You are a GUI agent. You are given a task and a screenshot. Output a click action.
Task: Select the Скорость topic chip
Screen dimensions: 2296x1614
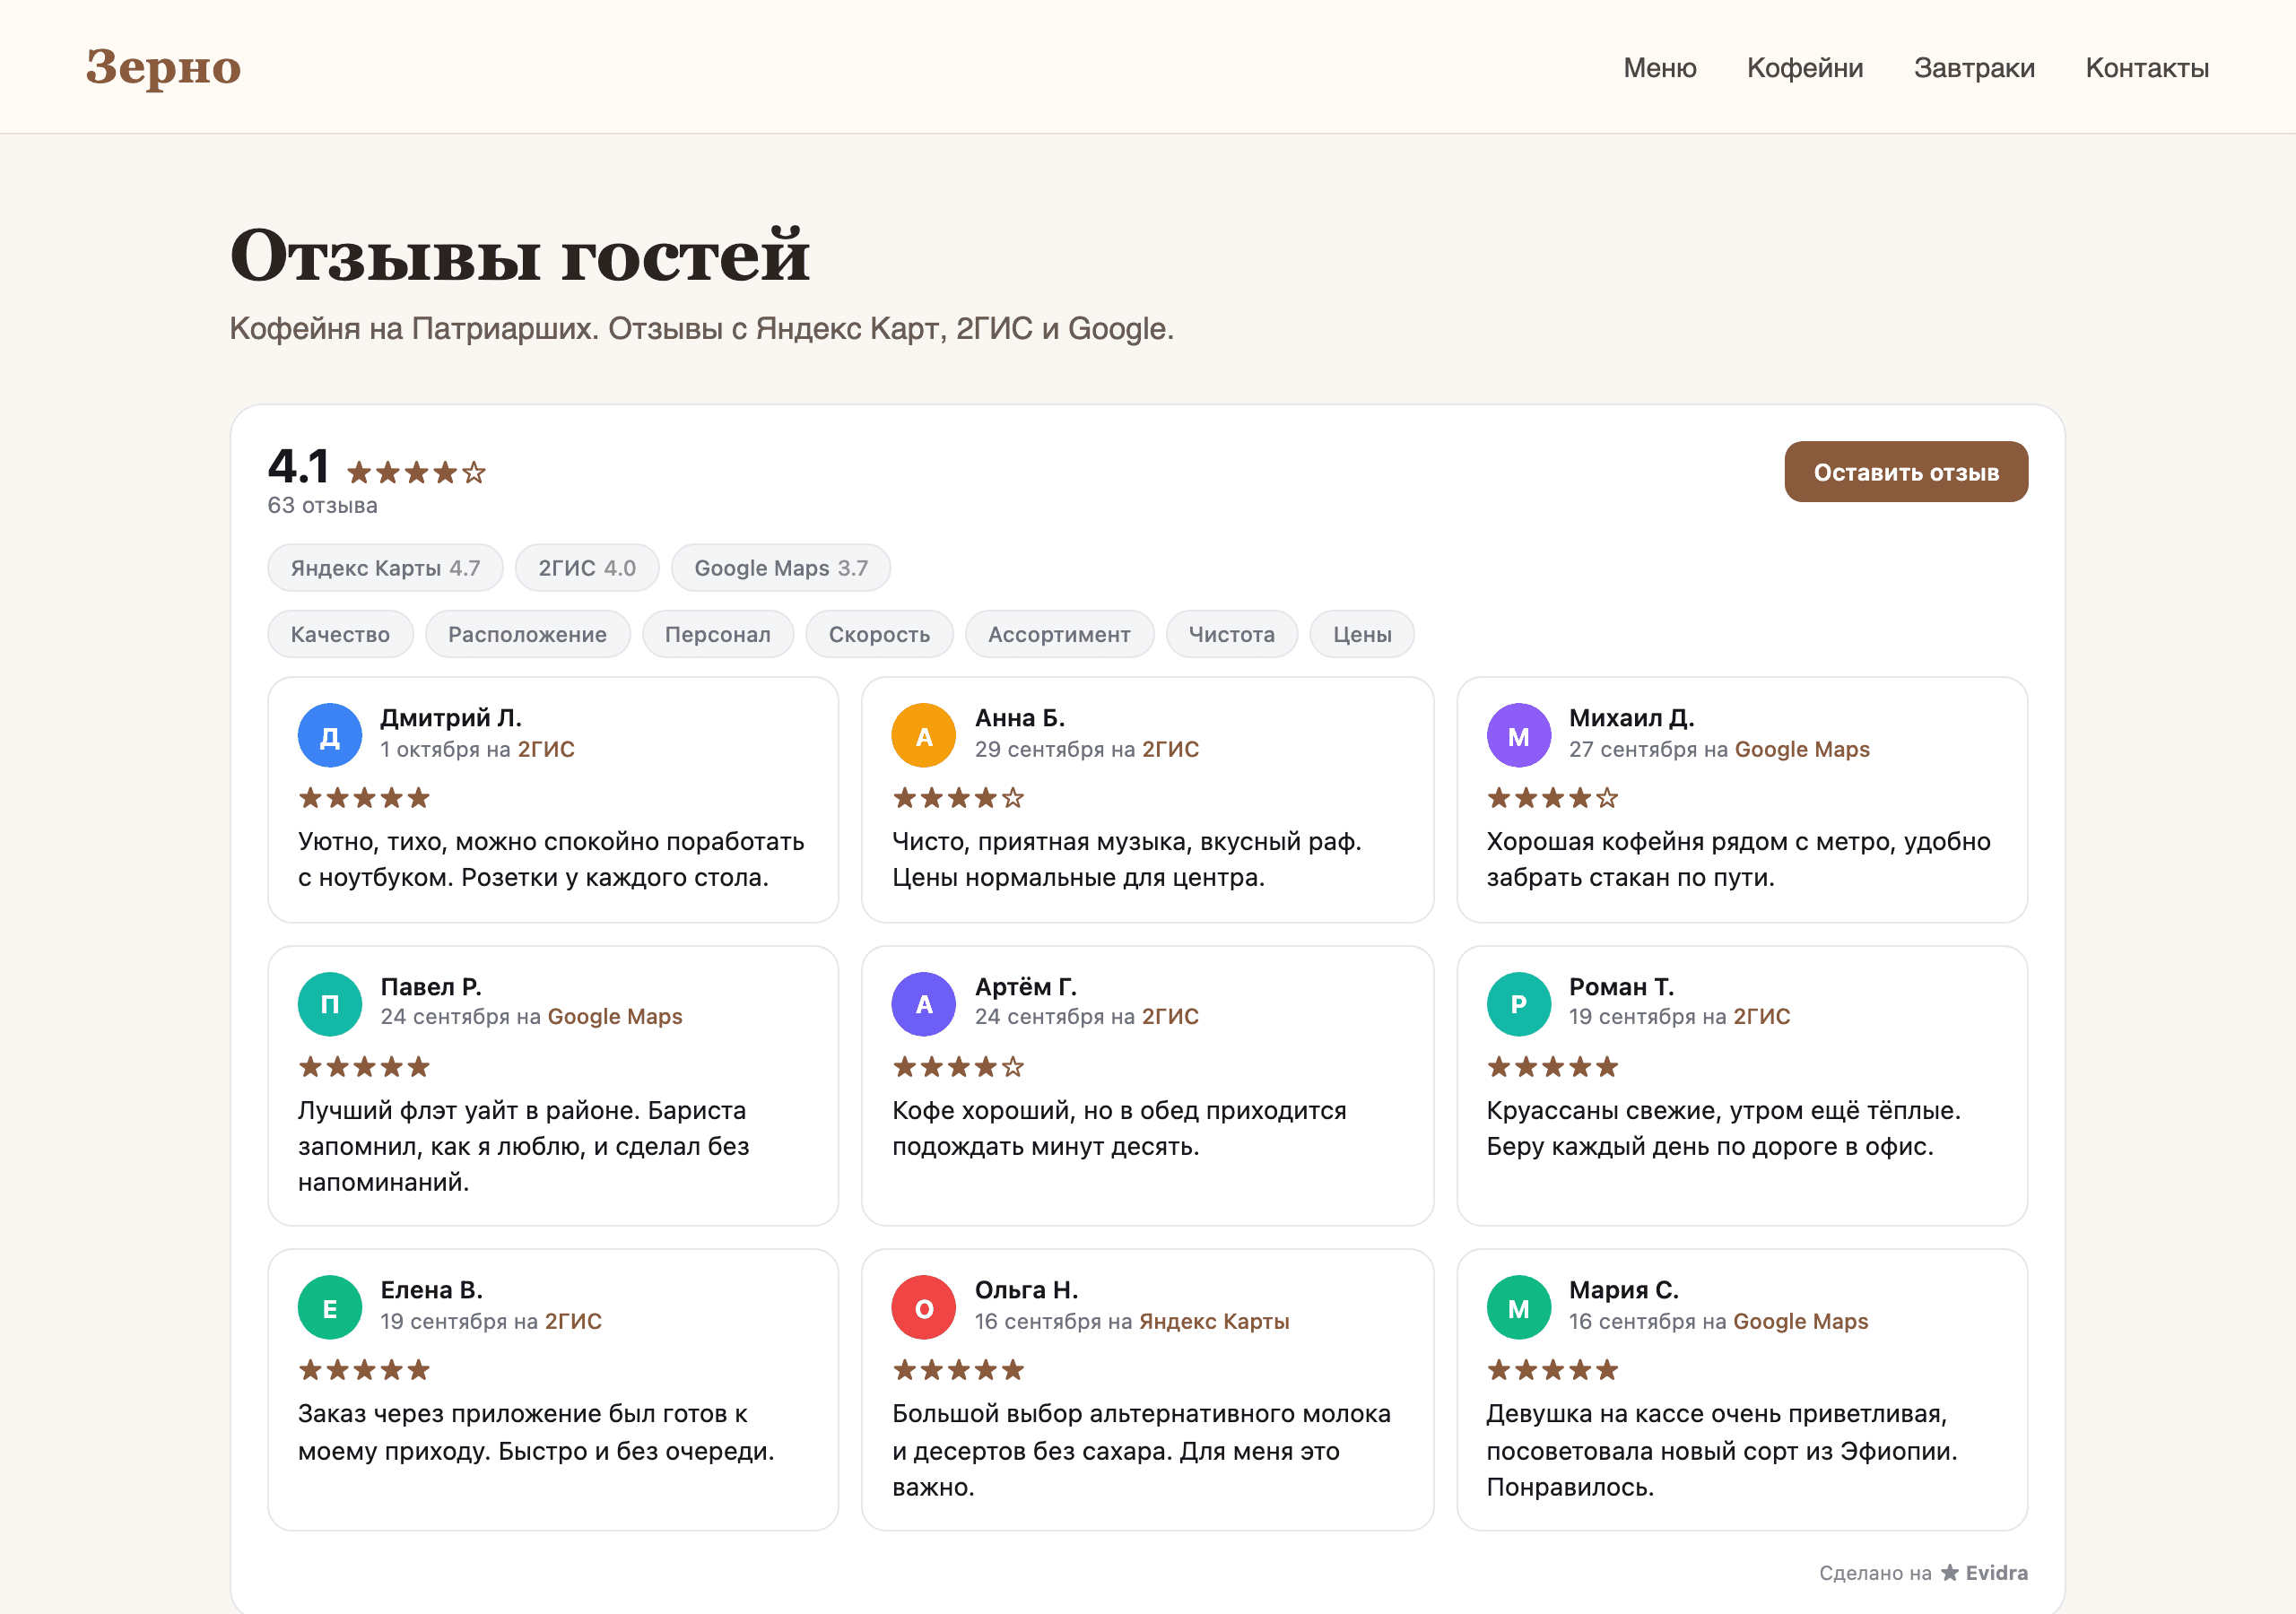879,634
